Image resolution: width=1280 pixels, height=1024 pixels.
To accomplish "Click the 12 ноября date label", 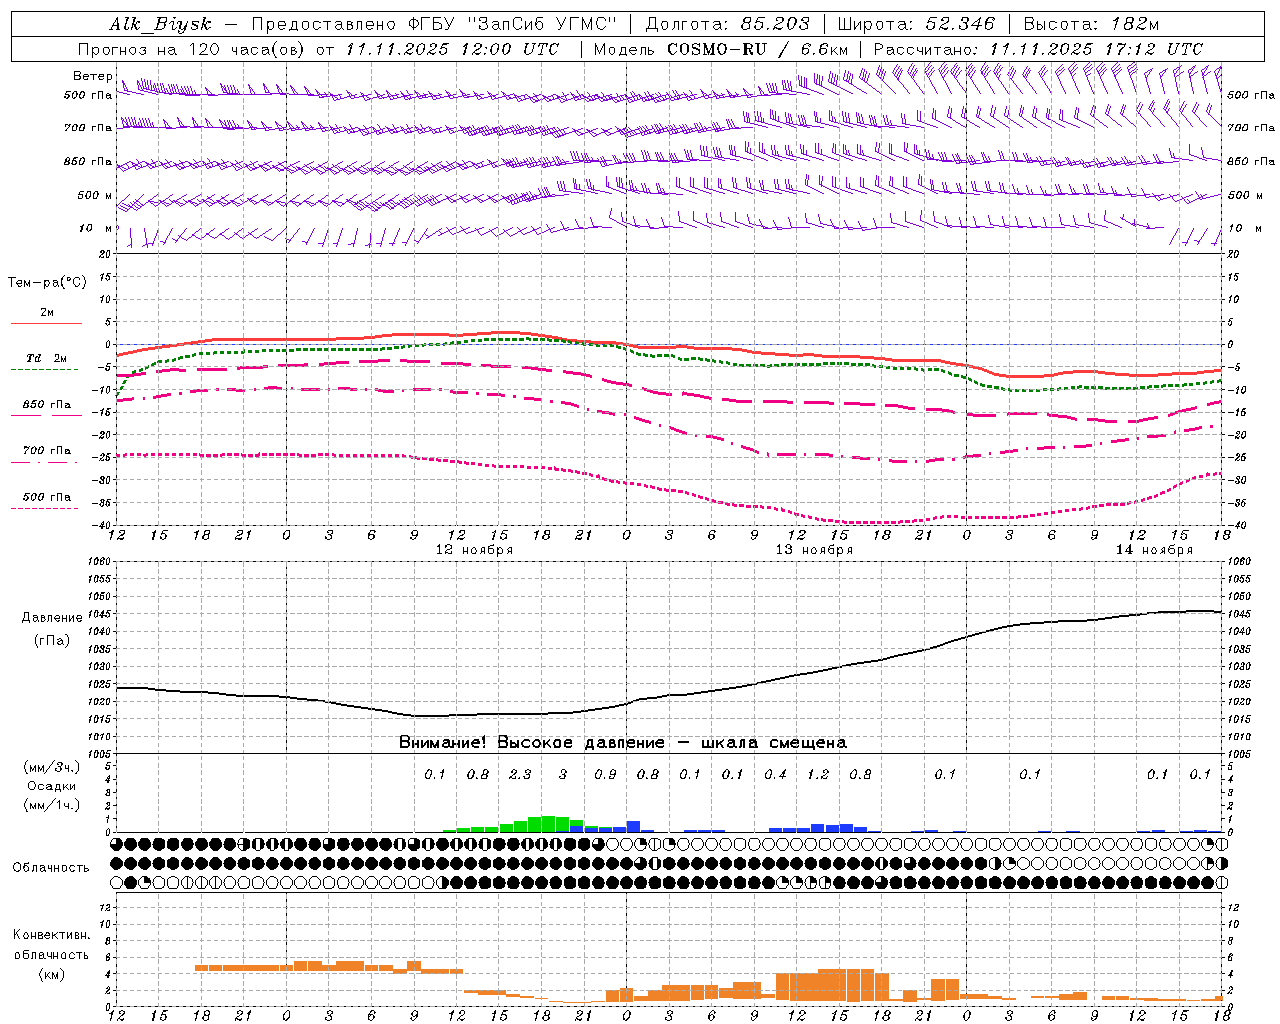I will point(474,550).
